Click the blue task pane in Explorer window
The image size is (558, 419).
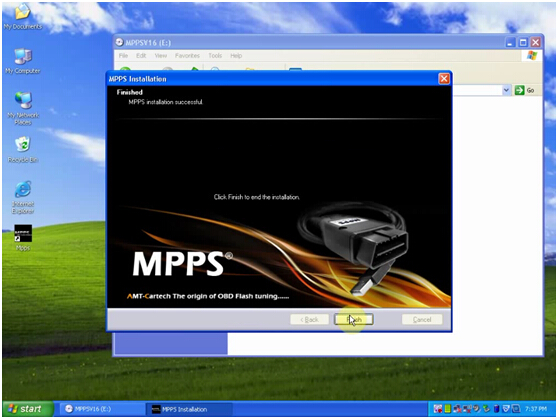tap(171, 343)
